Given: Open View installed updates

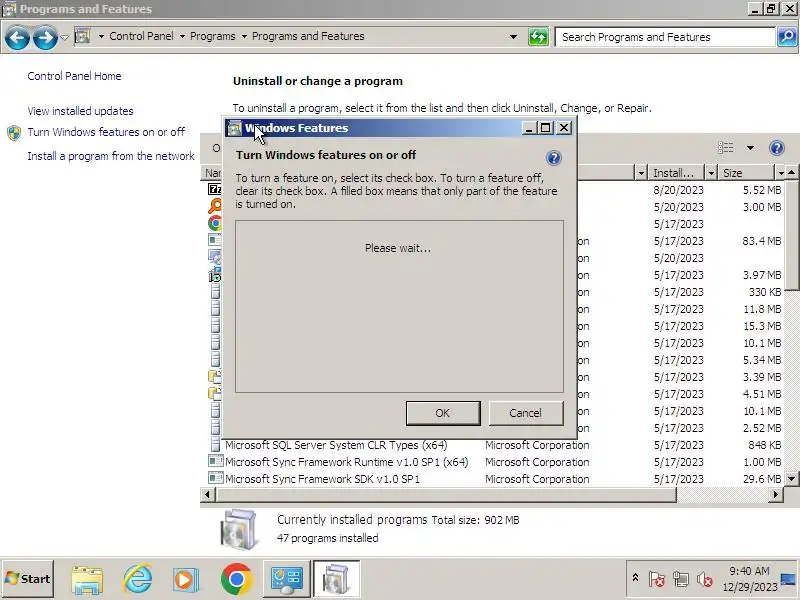Looking at the screenshot, I should [80, 111].
